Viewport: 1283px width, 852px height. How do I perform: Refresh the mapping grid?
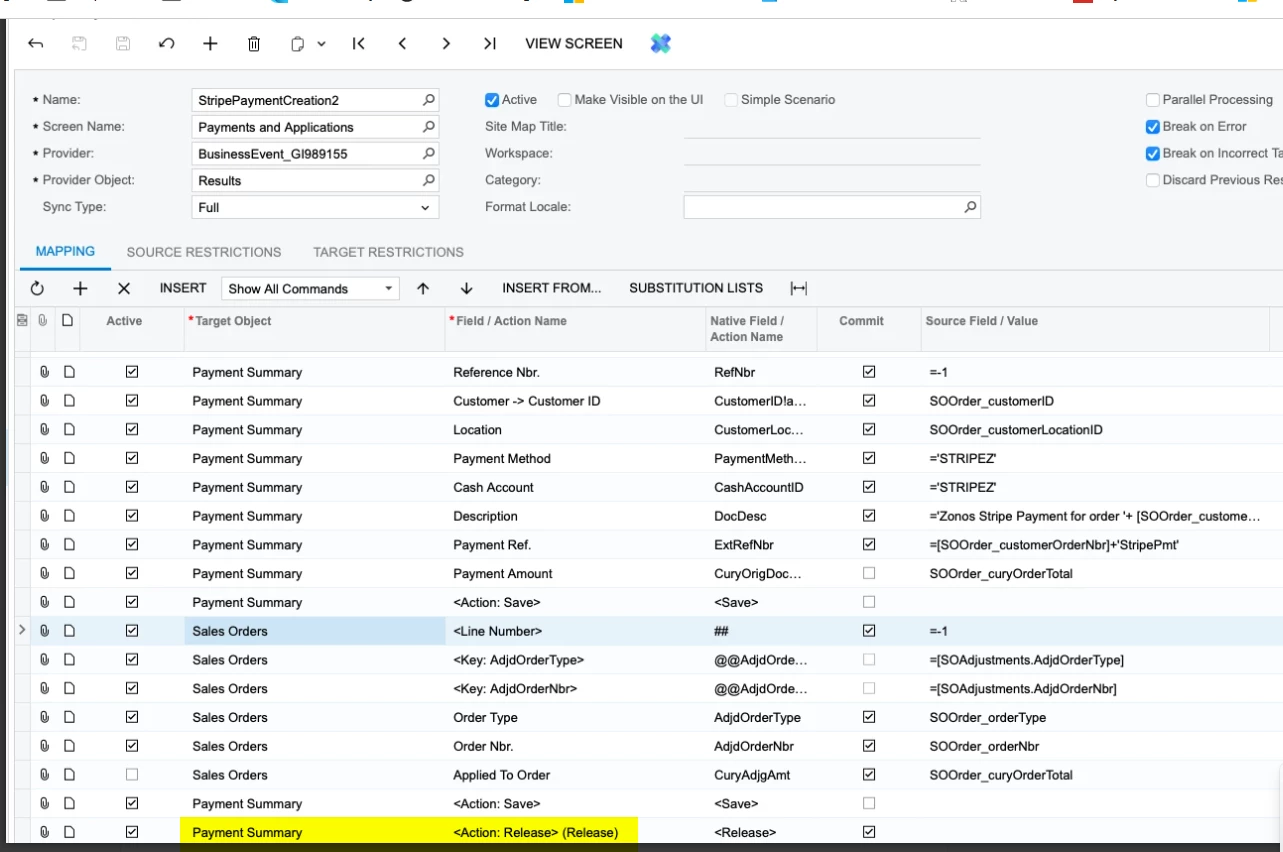coord(37,288)
